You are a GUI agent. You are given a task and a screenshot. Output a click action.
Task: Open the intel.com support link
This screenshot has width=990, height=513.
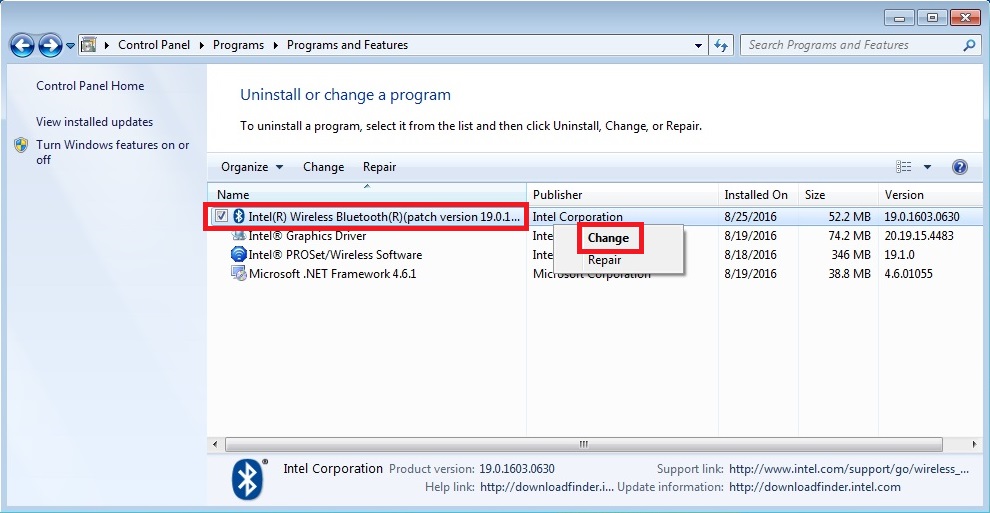[849, 469]
